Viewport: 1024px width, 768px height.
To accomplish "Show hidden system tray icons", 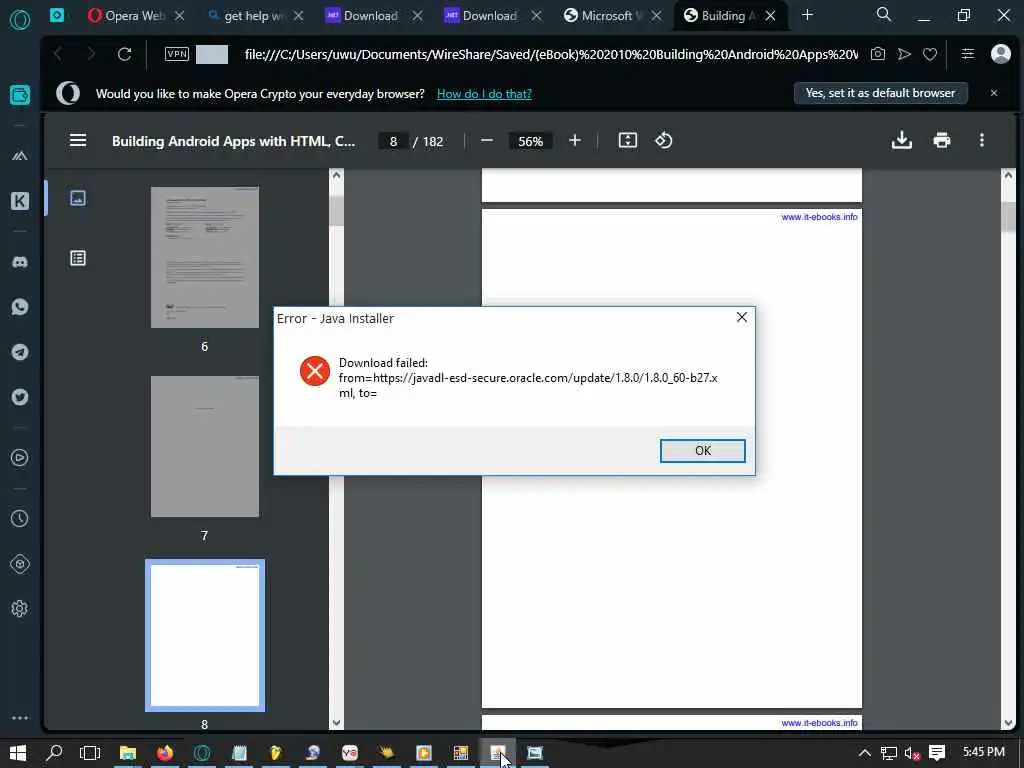I will (x=864, y=753).
